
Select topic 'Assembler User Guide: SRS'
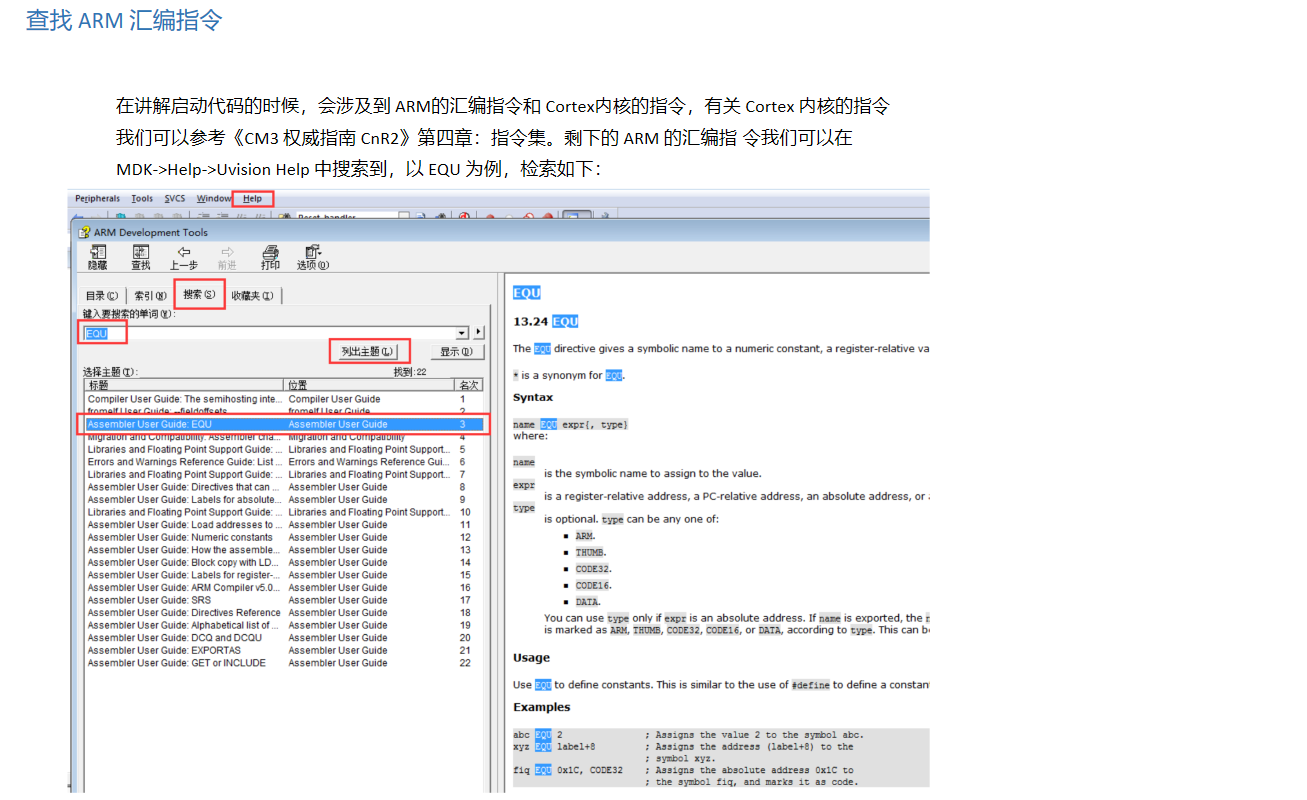[x=285, y=600]
